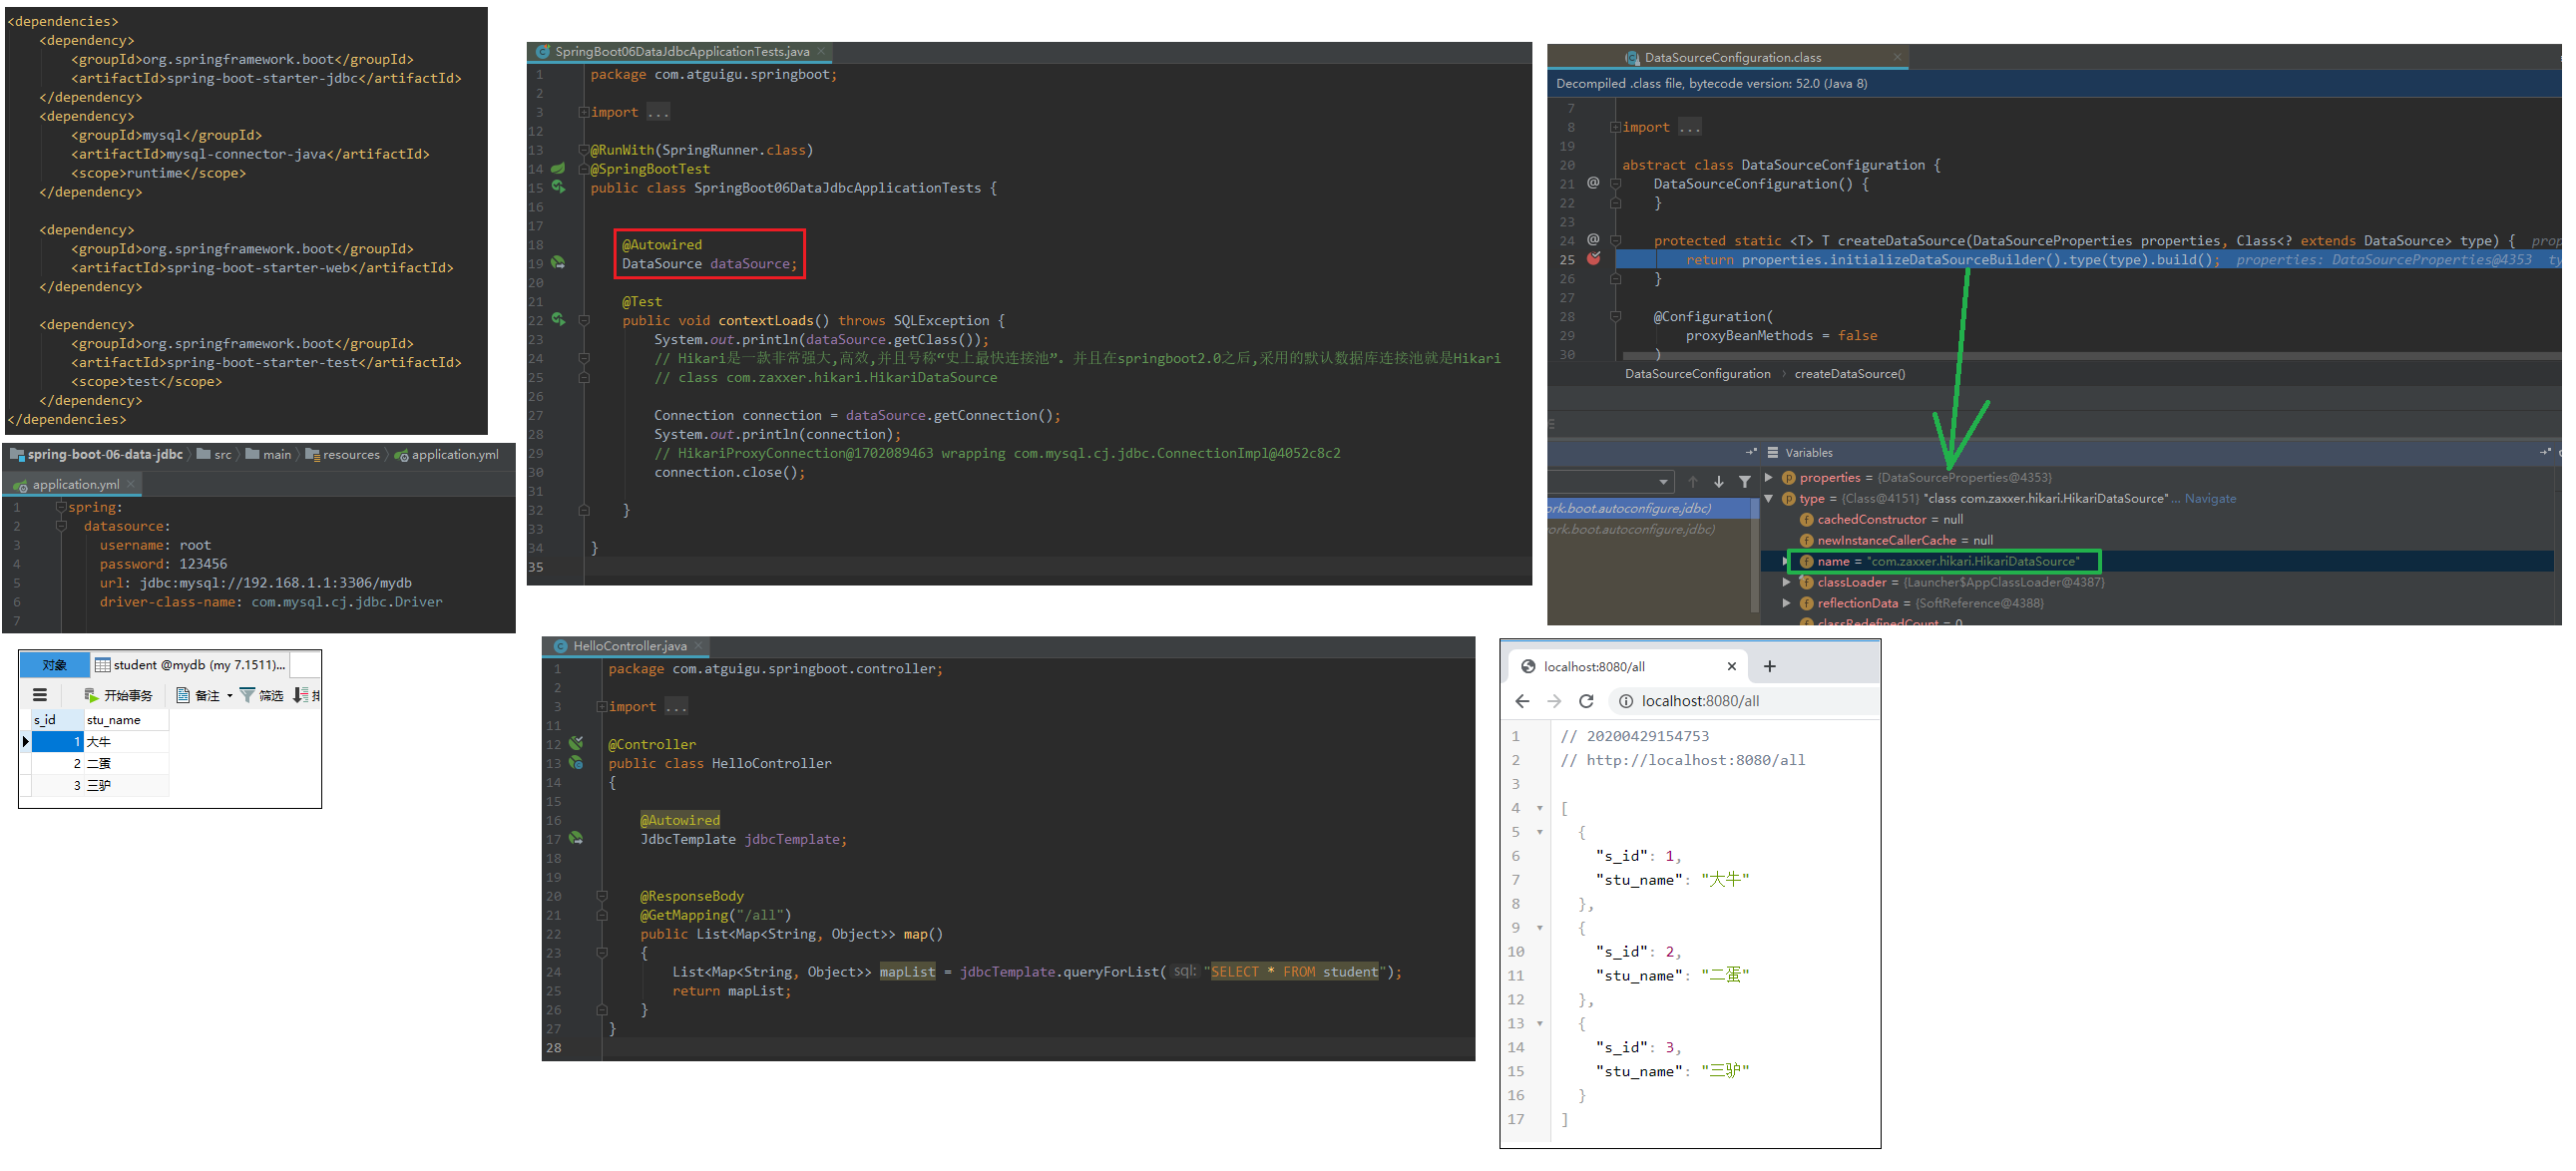The width and height of the screenshot is (2576, 1171).
Task: Click spring-boot-06-data-jdbc breadcrumb
Action: click(97, 454)
